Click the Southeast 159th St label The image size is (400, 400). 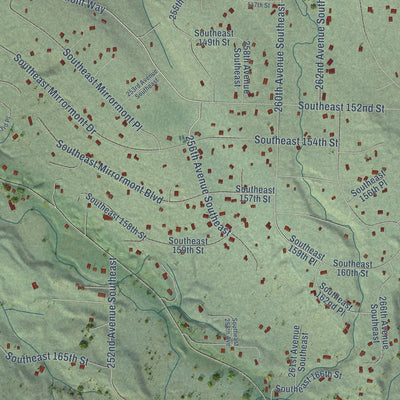(188, 245)
